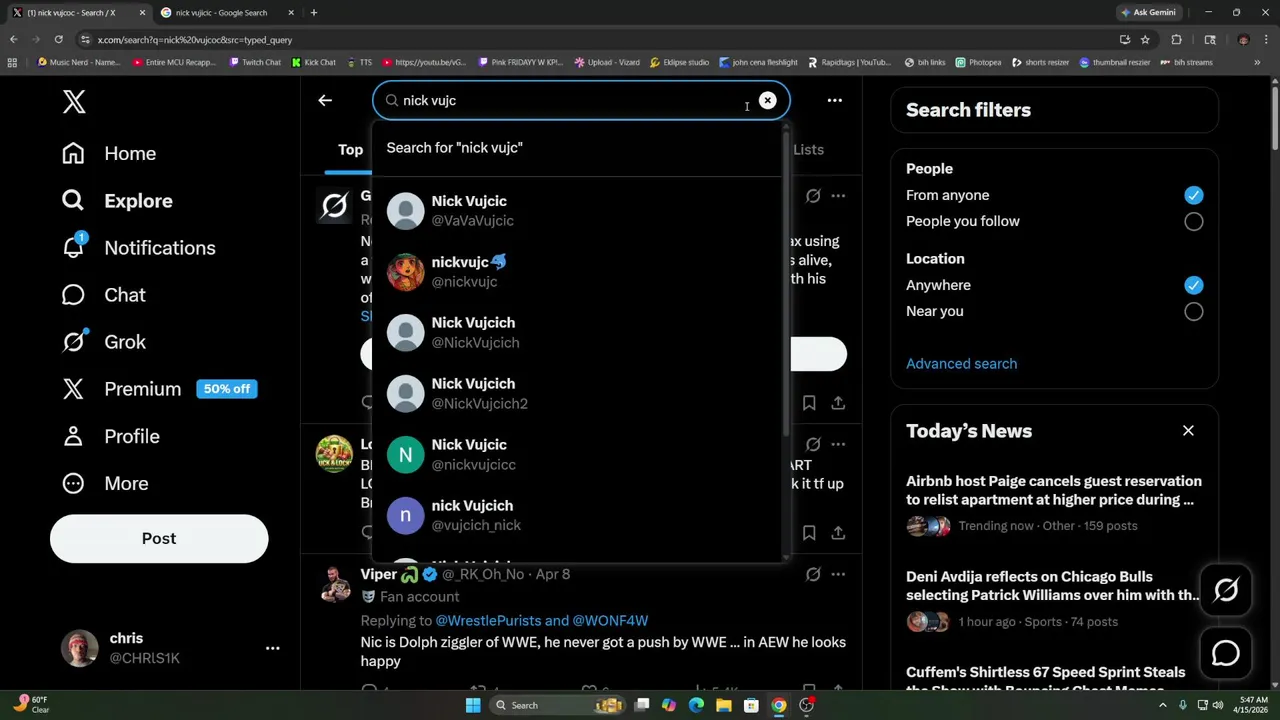Close the Today's News panel
Image resolution: width=1280 pixels, height=720 pixels.
(1188, 431)
